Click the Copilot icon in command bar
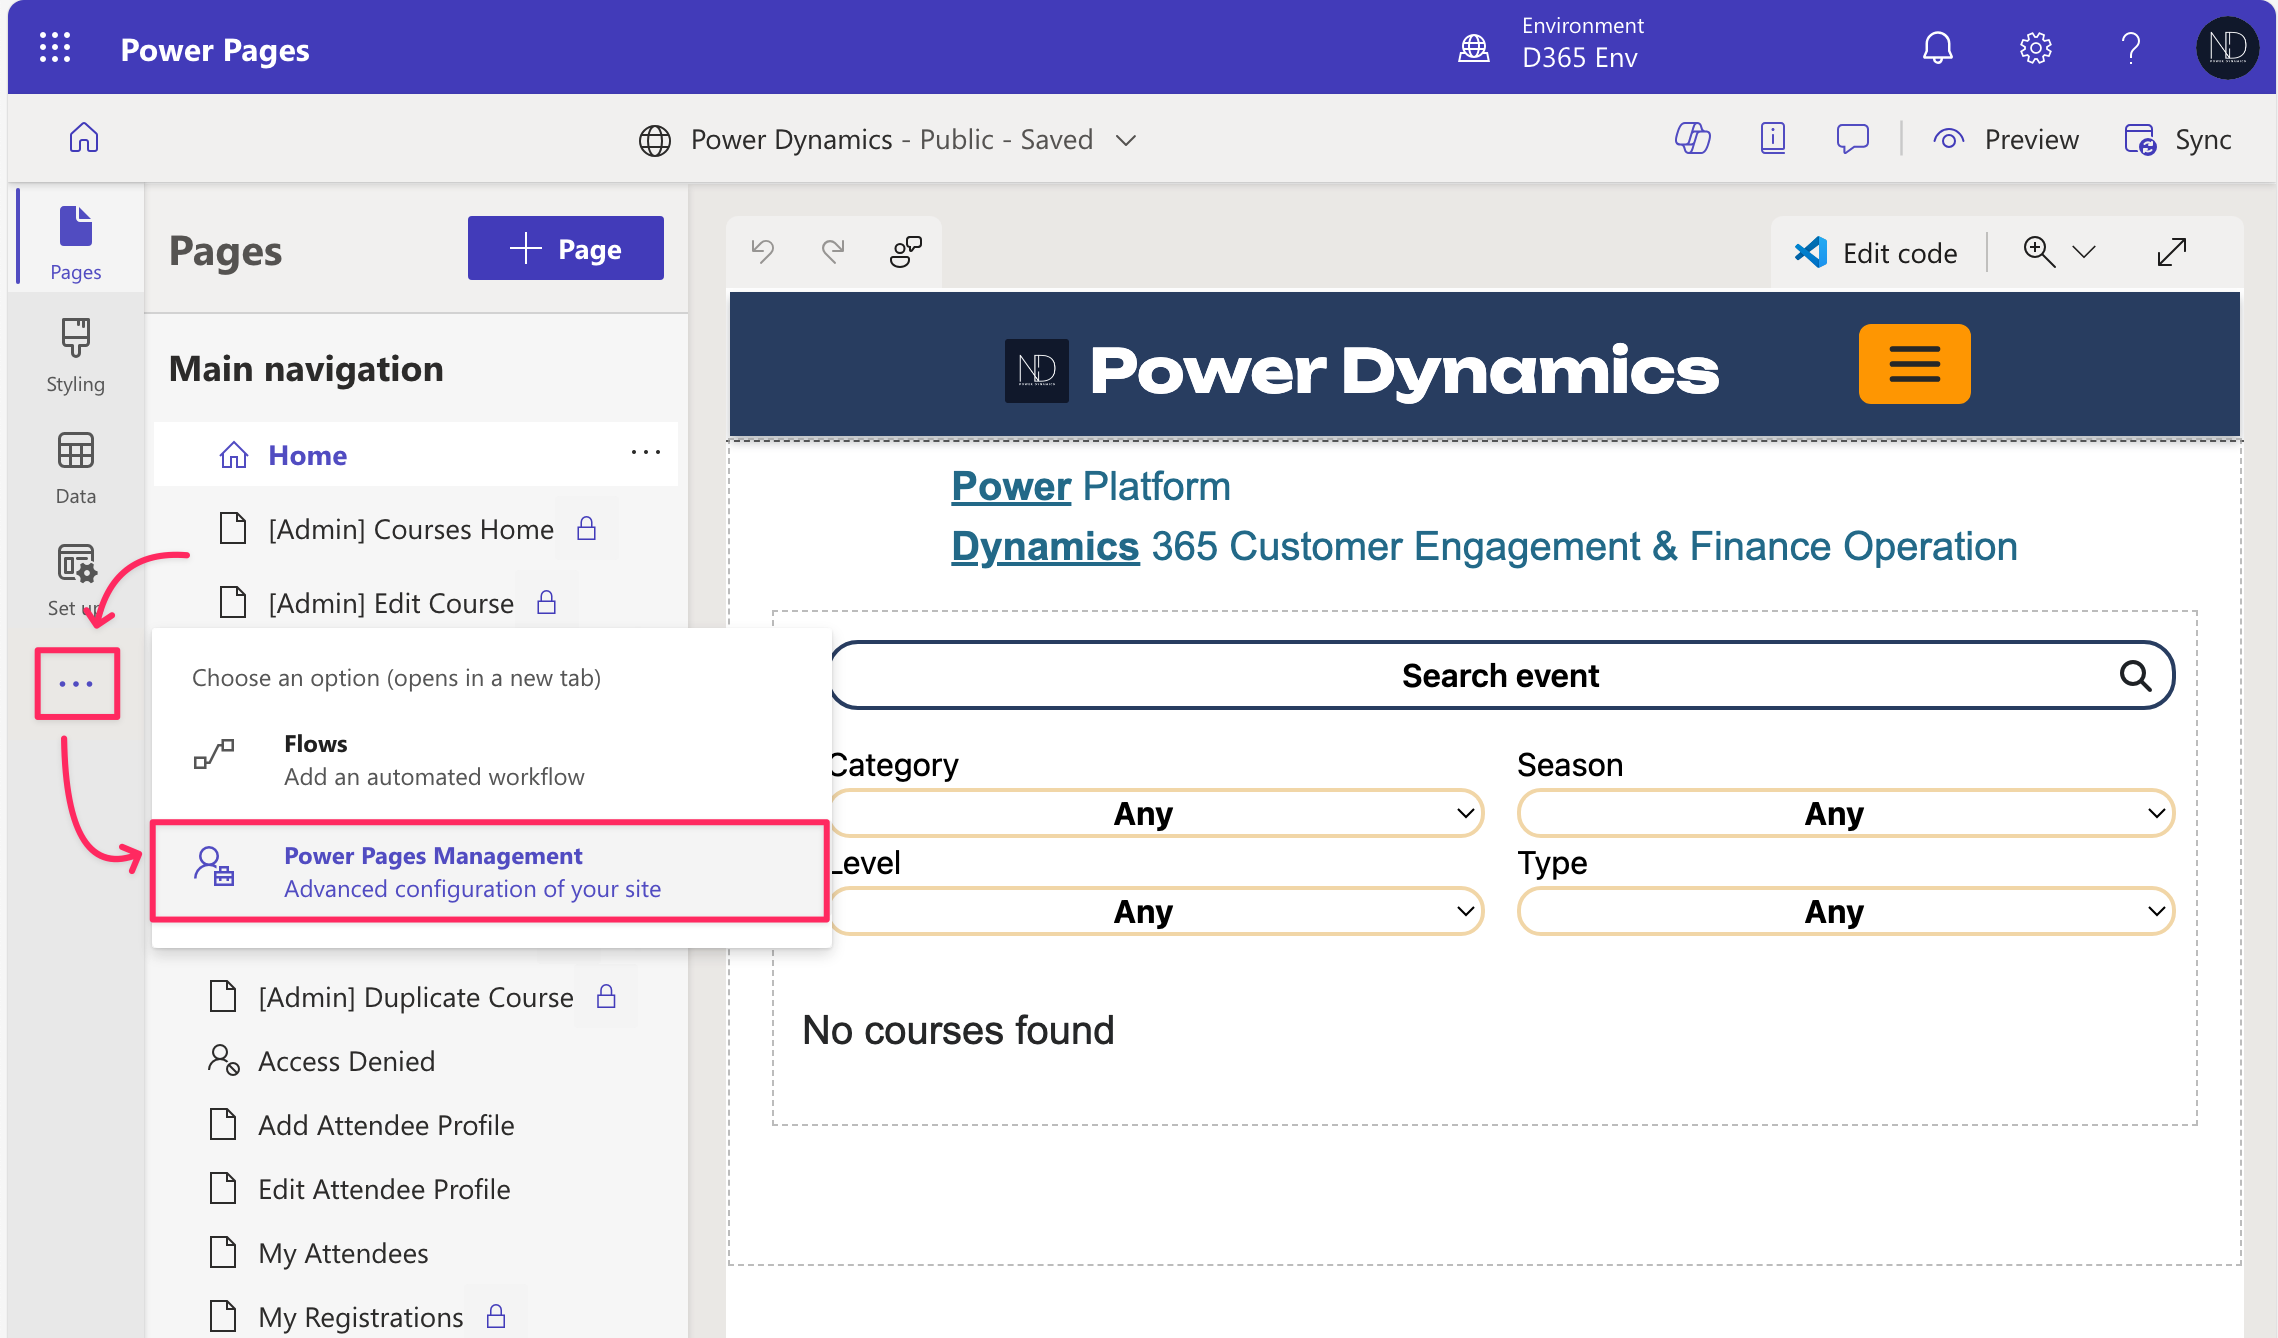This screenshot has height=1338, width=2278. click(x=1692, y=139)
